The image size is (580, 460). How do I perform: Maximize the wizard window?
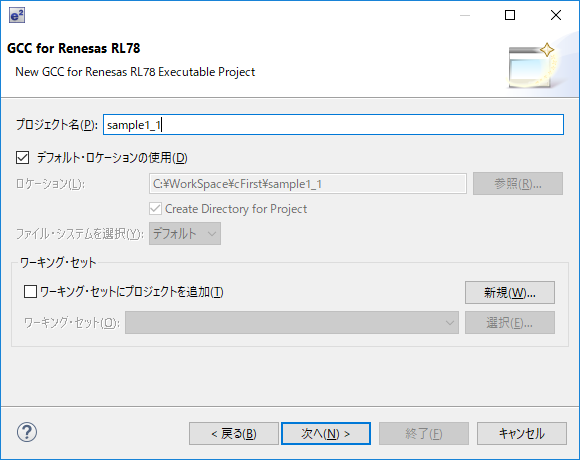(510, 15)
